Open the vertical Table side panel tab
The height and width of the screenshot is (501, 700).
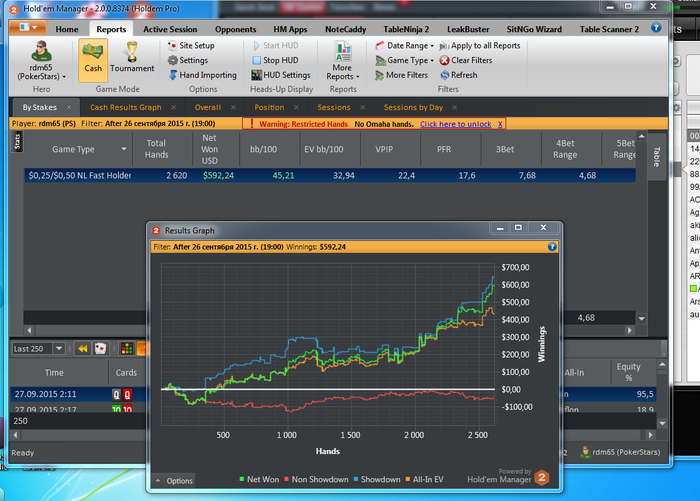(x=656, y=157)
